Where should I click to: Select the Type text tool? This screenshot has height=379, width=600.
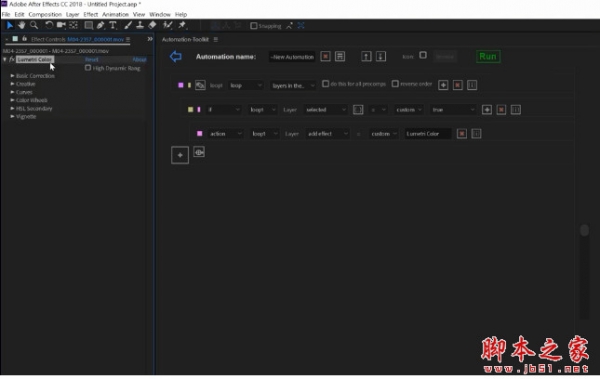tap(113, 25)
